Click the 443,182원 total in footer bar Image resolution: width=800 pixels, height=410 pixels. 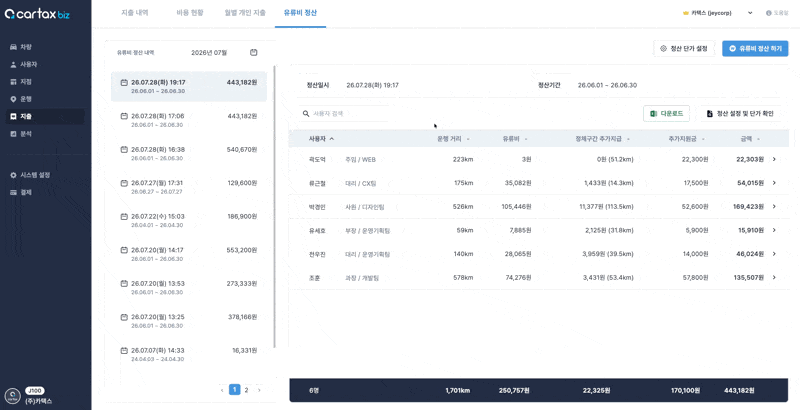coord(739,391)
